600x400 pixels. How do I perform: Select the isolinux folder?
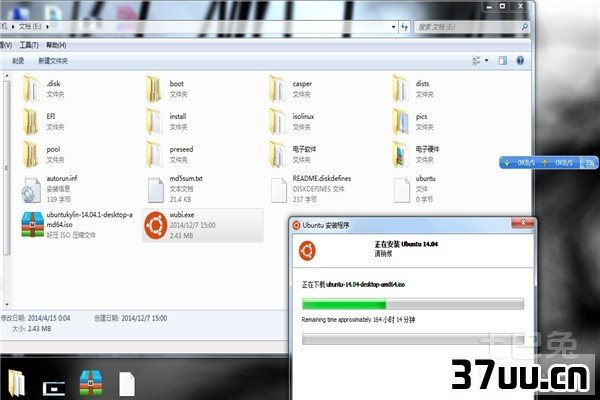[292, 121]
